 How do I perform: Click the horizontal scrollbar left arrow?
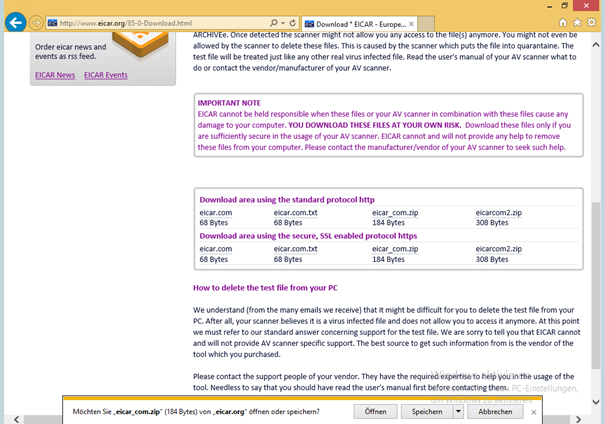point(17,419)
